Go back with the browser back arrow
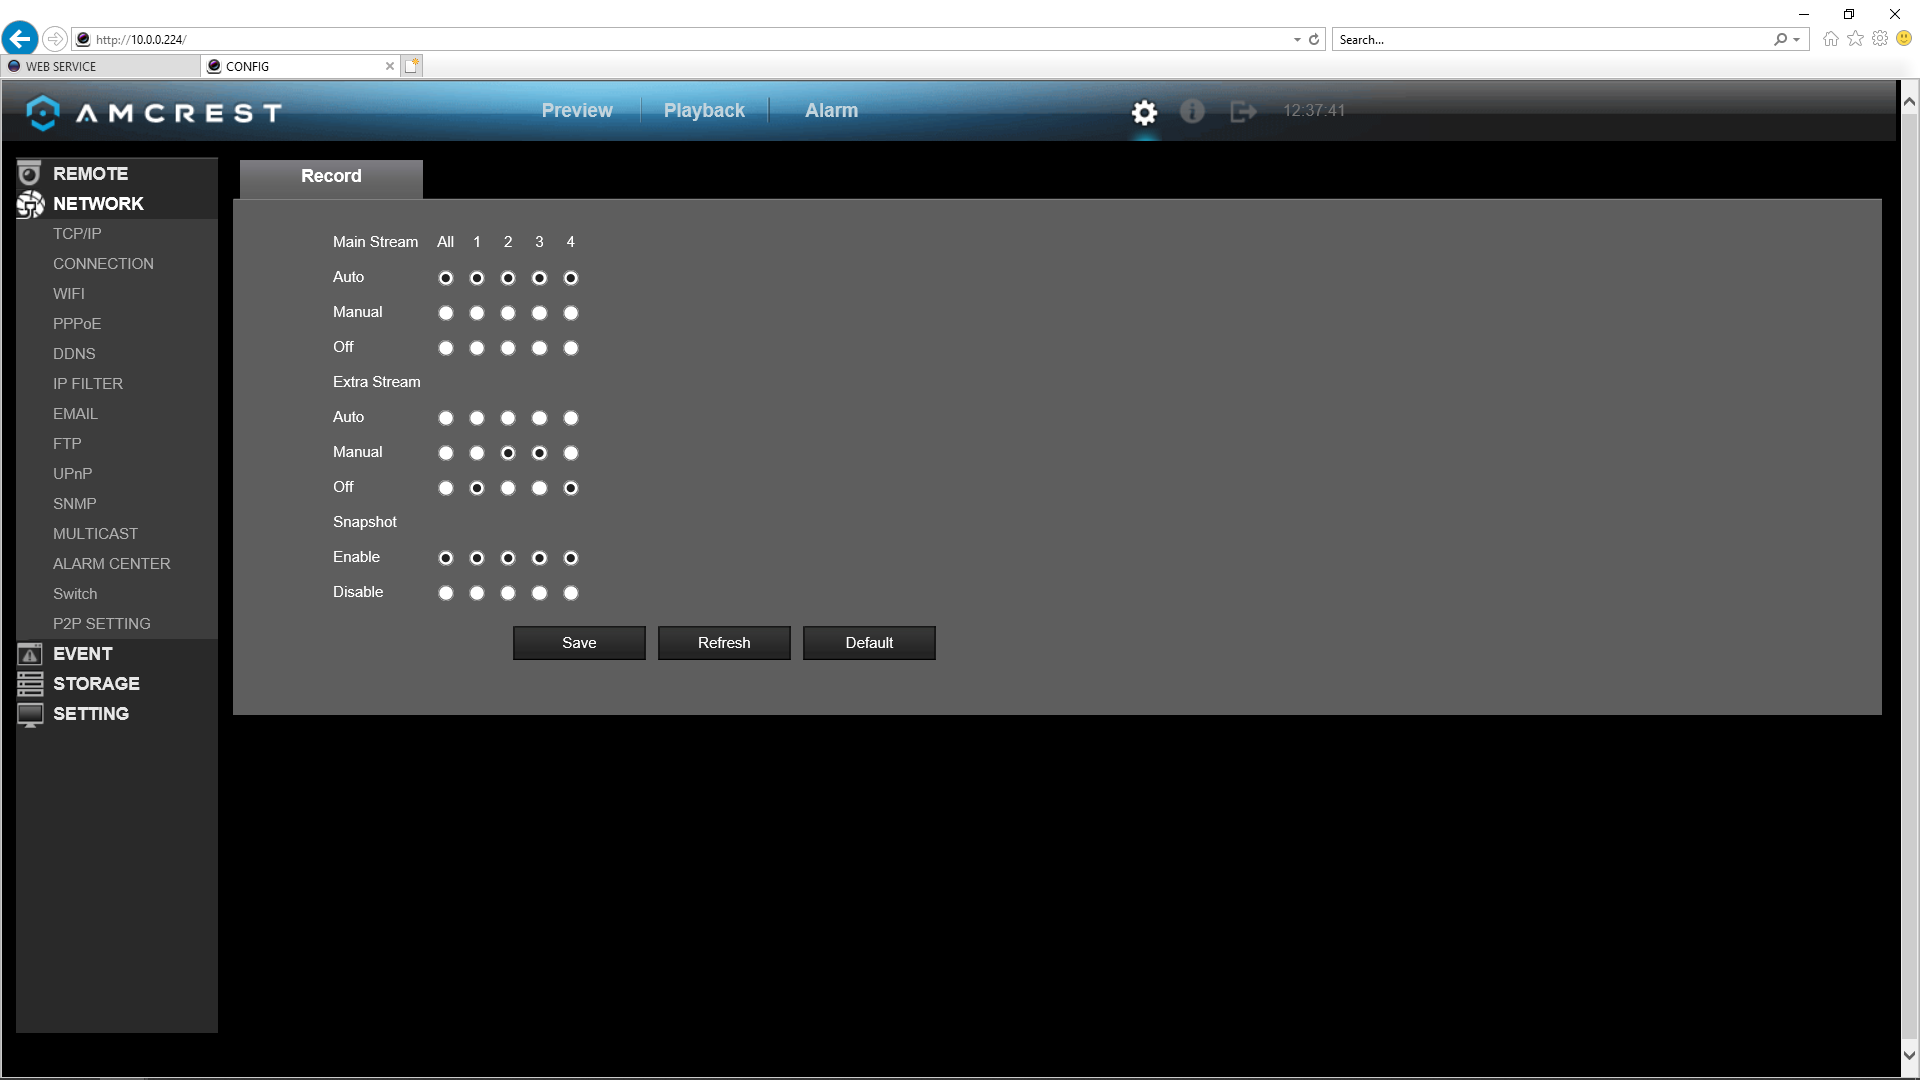1920x1080 pixels. coord(20,39)
